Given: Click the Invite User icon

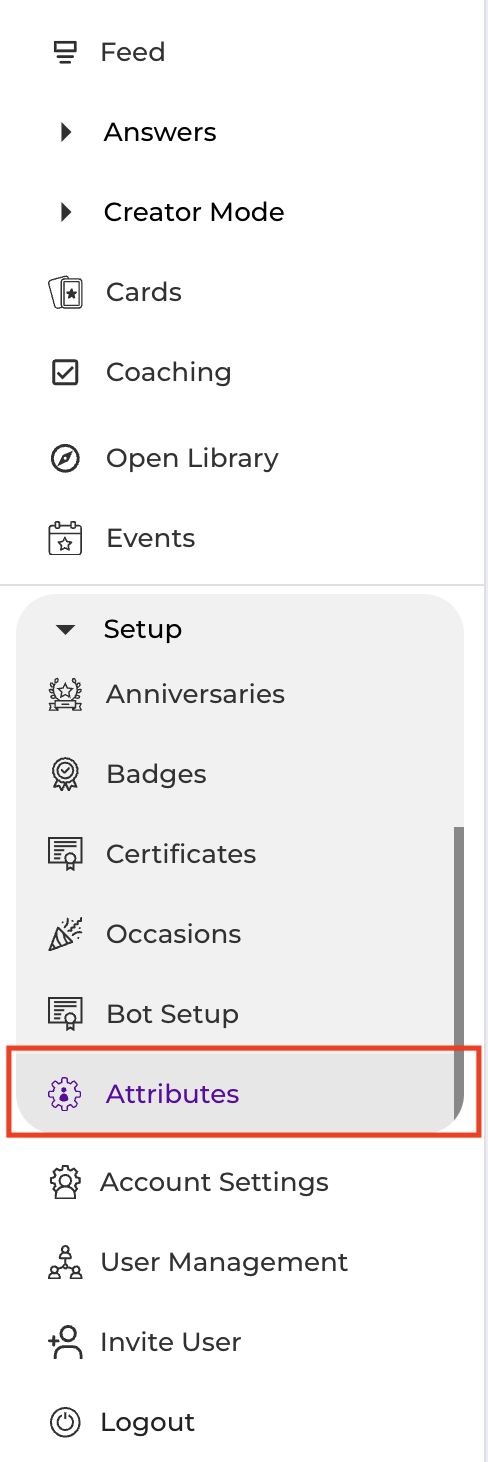Looking at the screenshot, I should [x=65, y=1342].
